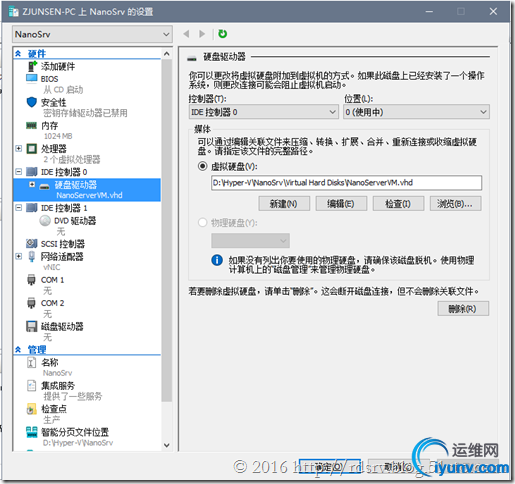Click the 名称 name icon

(x=31, y=362)
